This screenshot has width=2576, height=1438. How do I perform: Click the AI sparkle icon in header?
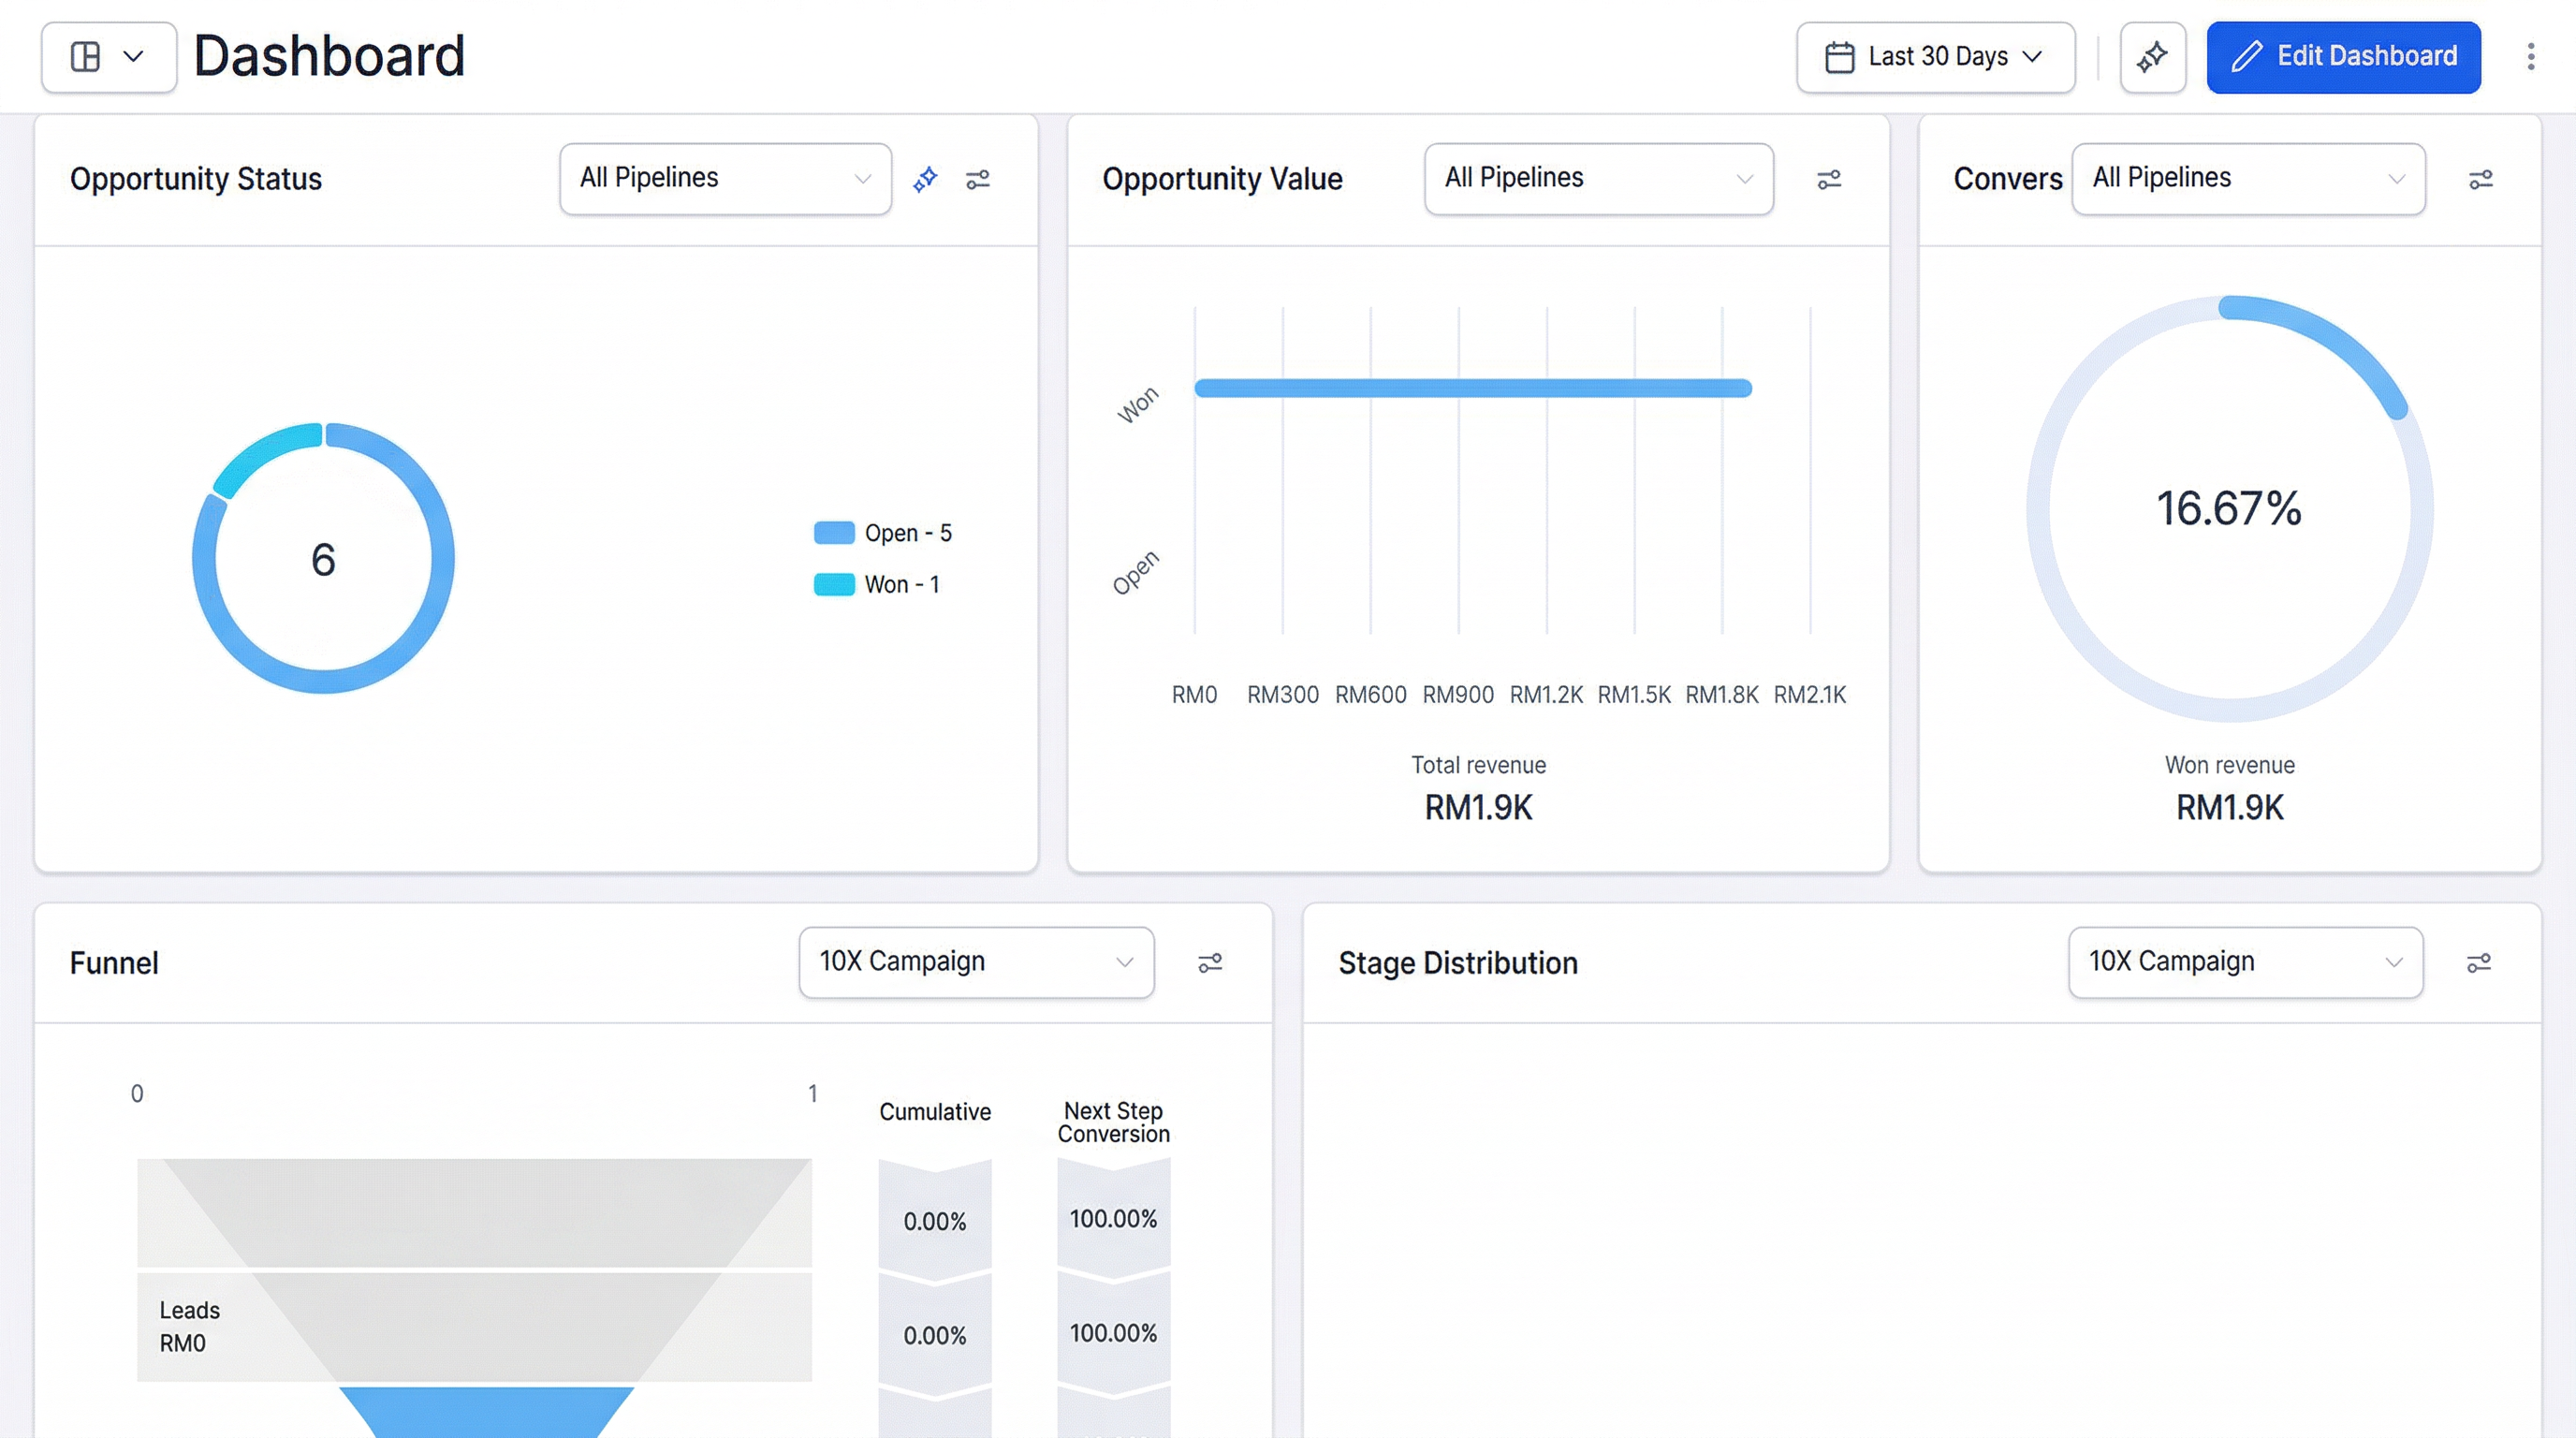2152,57
